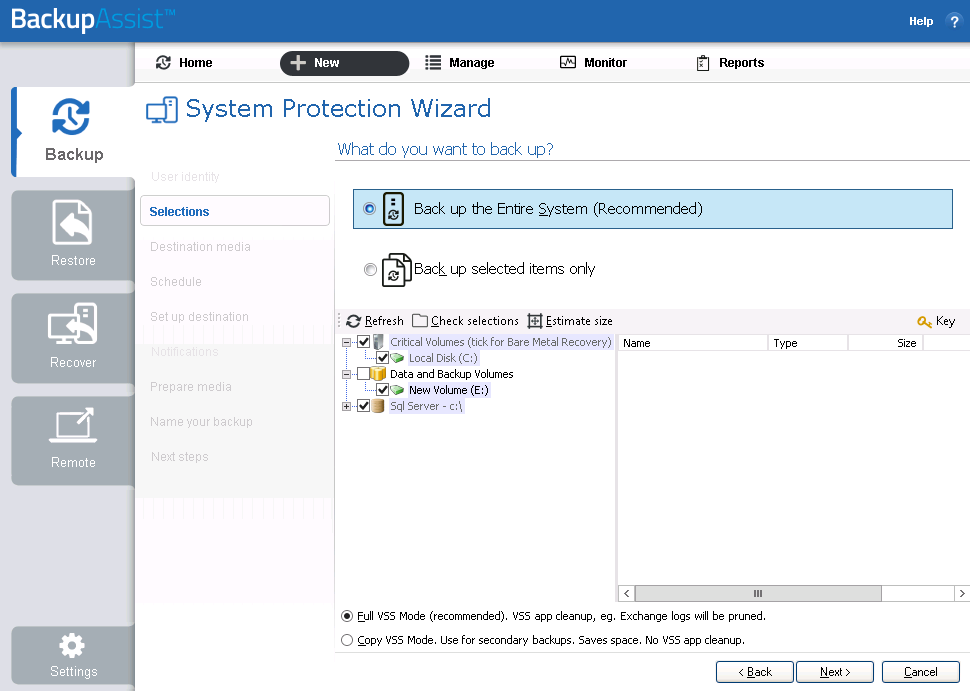Image resolution: width=970 pixels, height=691 pixels.
Task: Click the Help link
Action: tap(921, 21)
